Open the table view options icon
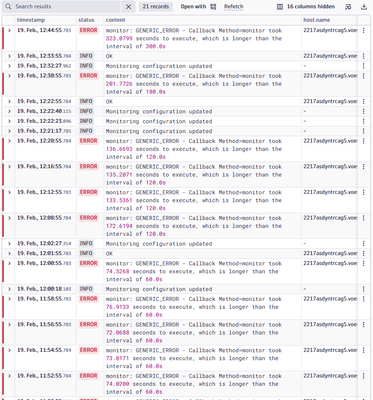The image size is (373, 400). point(348,7)
